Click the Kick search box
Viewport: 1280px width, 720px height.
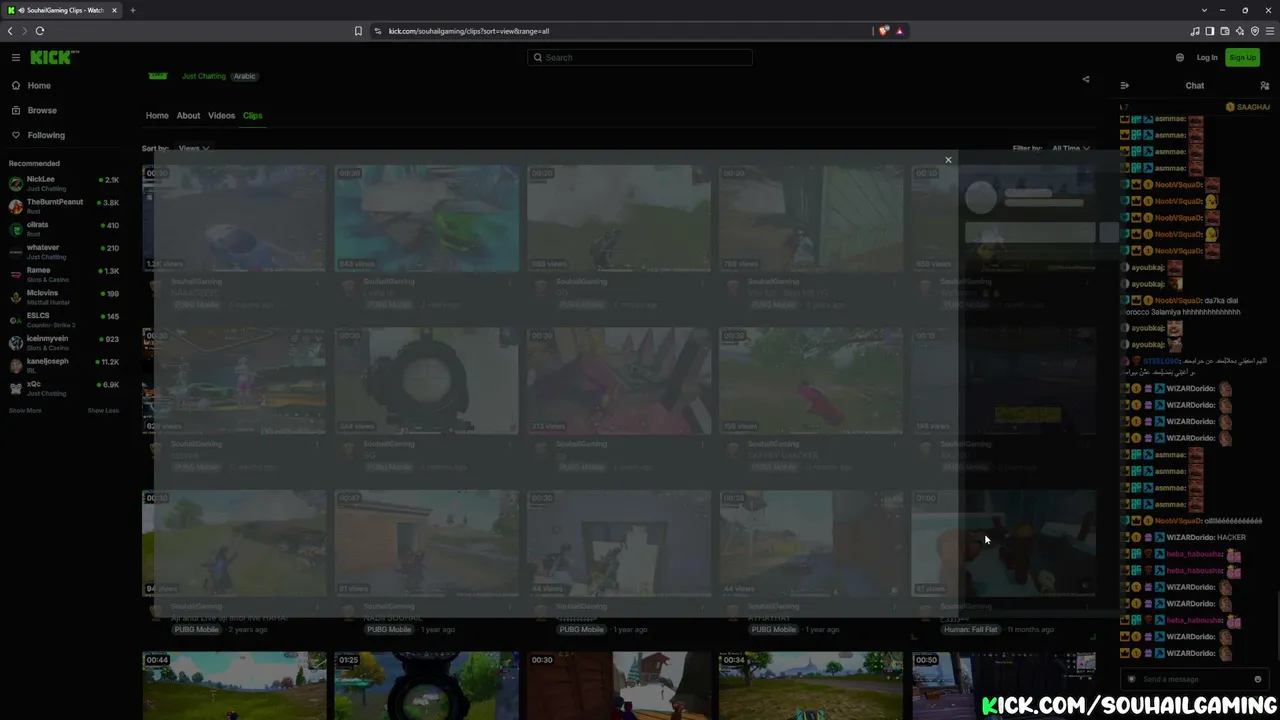640,58
